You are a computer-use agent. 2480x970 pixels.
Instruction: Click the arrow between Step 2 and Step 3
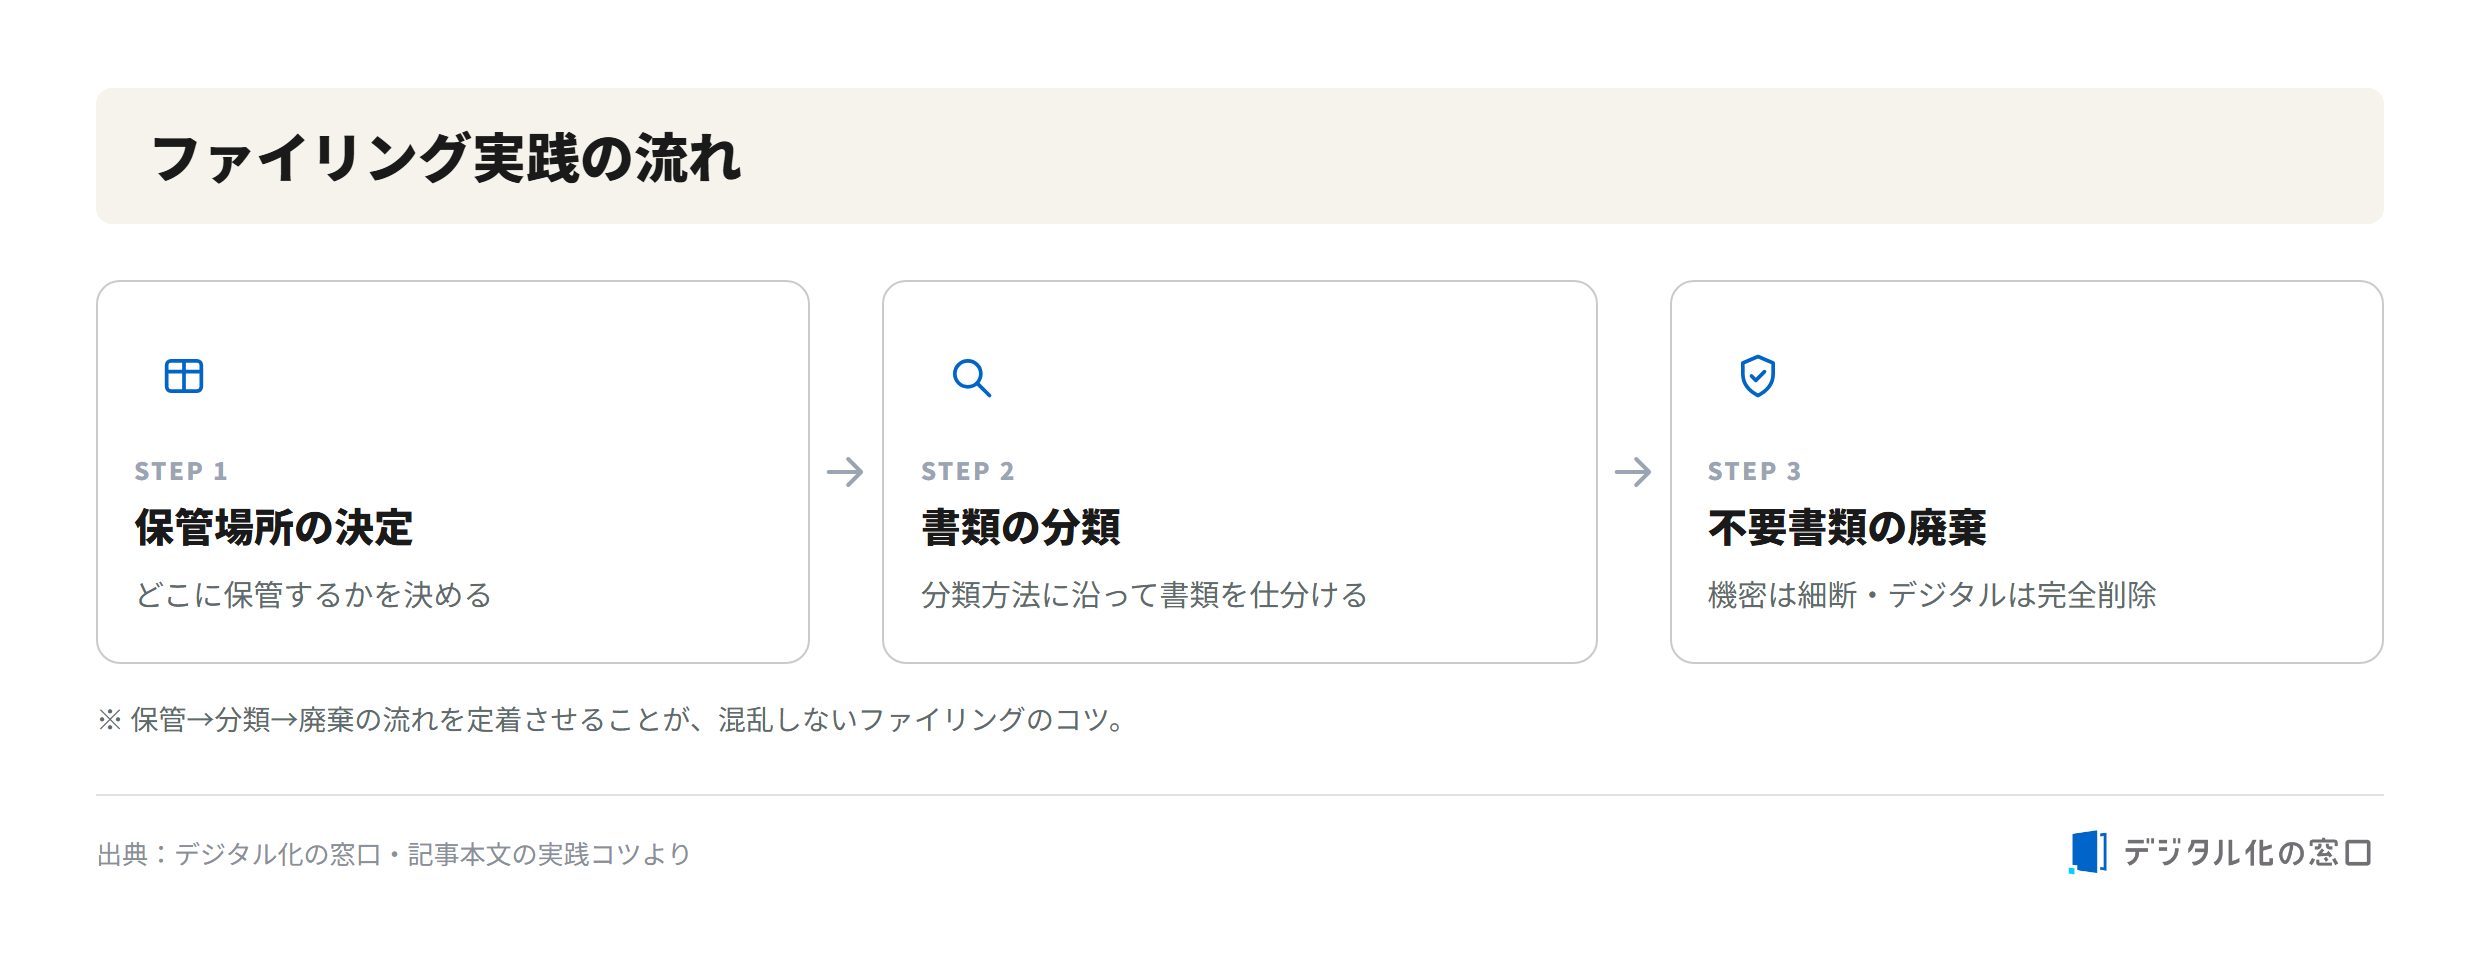pos(1633,472)
